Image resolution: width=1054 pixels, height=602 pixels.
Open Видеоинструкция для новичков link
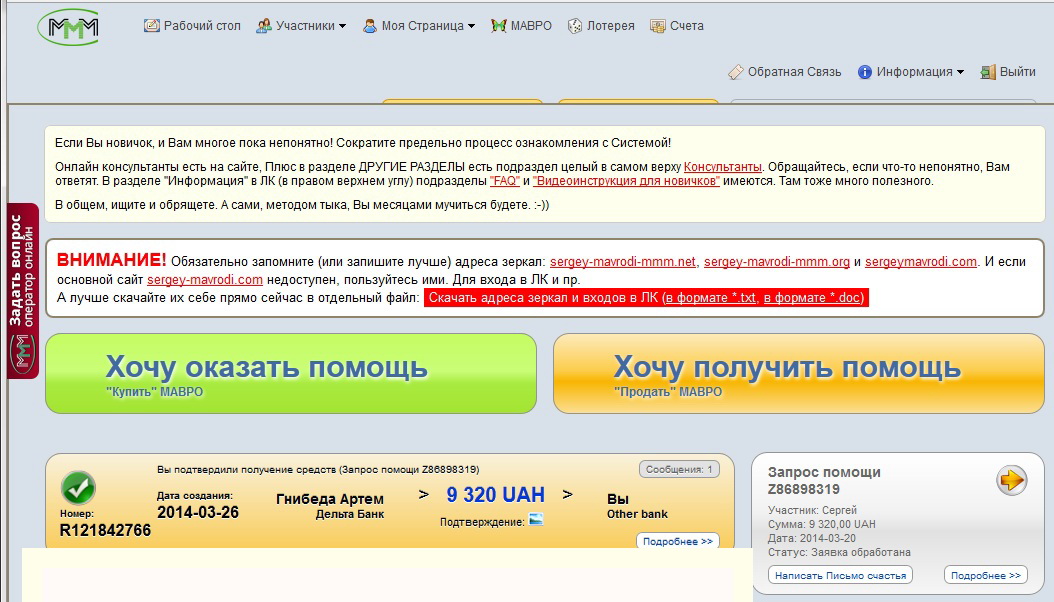click(x=626, y=181)
